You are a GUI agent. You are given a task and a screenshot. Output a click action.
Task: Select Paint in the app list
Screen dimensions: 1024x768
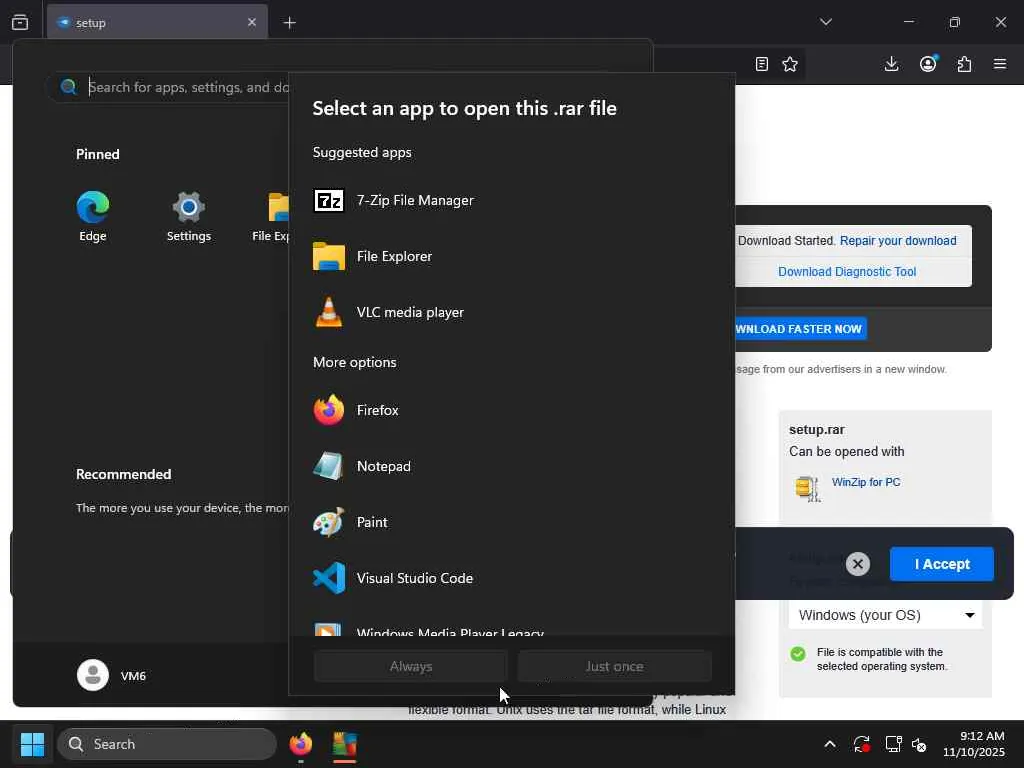(x=511, y=522)
